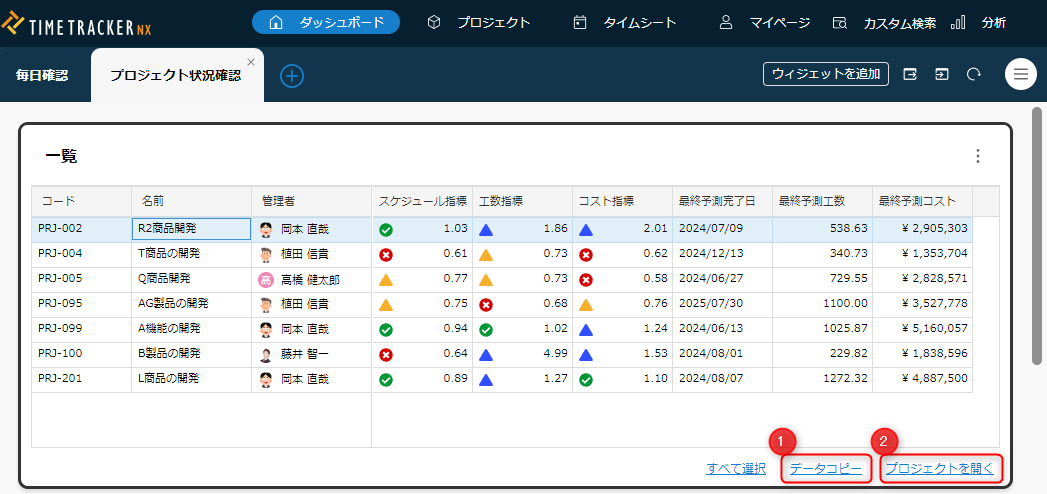
Task: Open the hamburger menu in the header
Action: coord(1020,74)
